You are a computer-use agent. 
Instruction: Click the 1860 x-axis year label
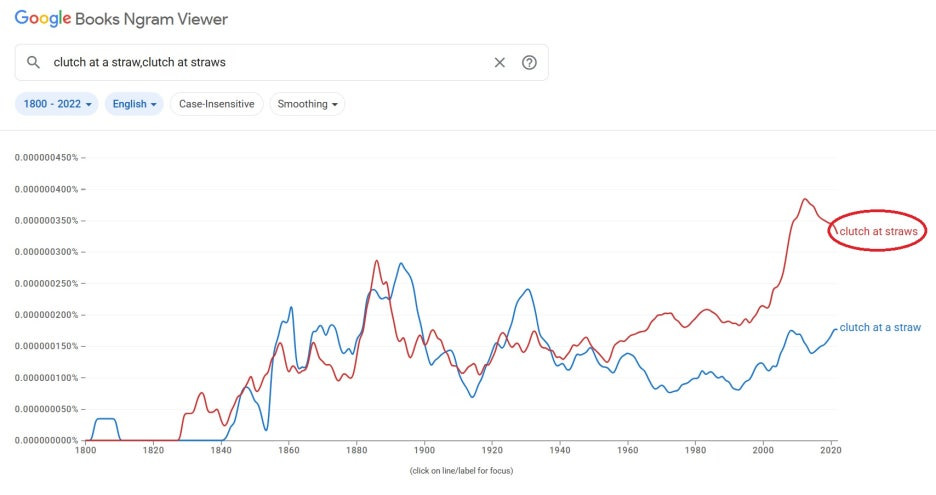289,450
